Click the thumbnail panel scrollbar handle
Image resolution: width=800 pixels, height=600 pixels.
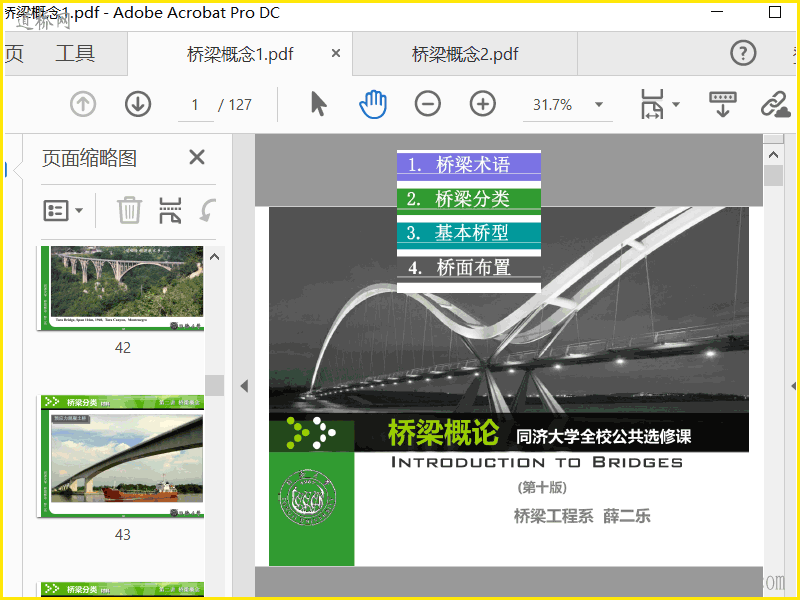coord(214,385)
